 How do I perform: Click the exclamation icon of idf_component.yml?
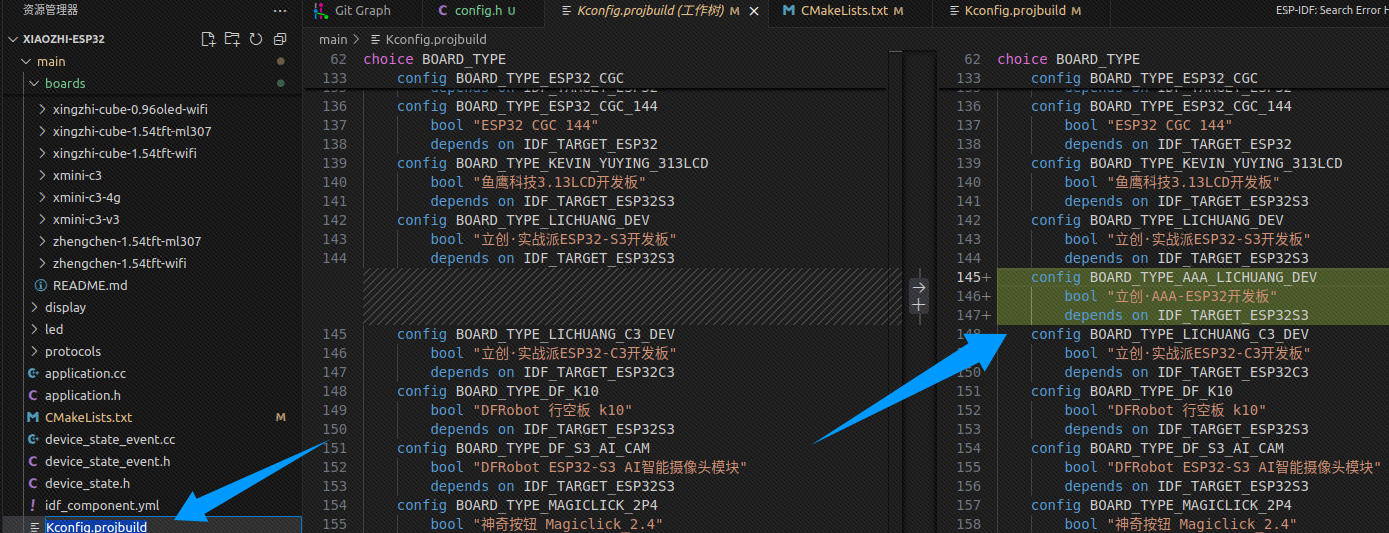coord(33,505)
